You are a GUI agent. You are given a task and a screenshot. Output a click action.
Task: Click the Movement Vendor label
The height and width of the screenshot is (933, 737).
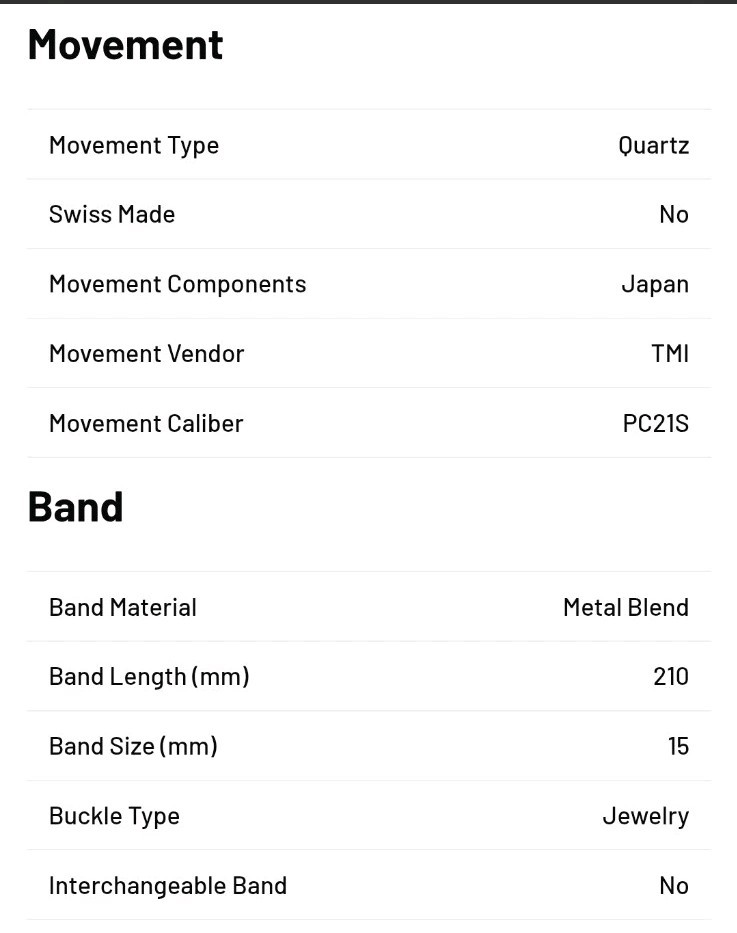146,353
